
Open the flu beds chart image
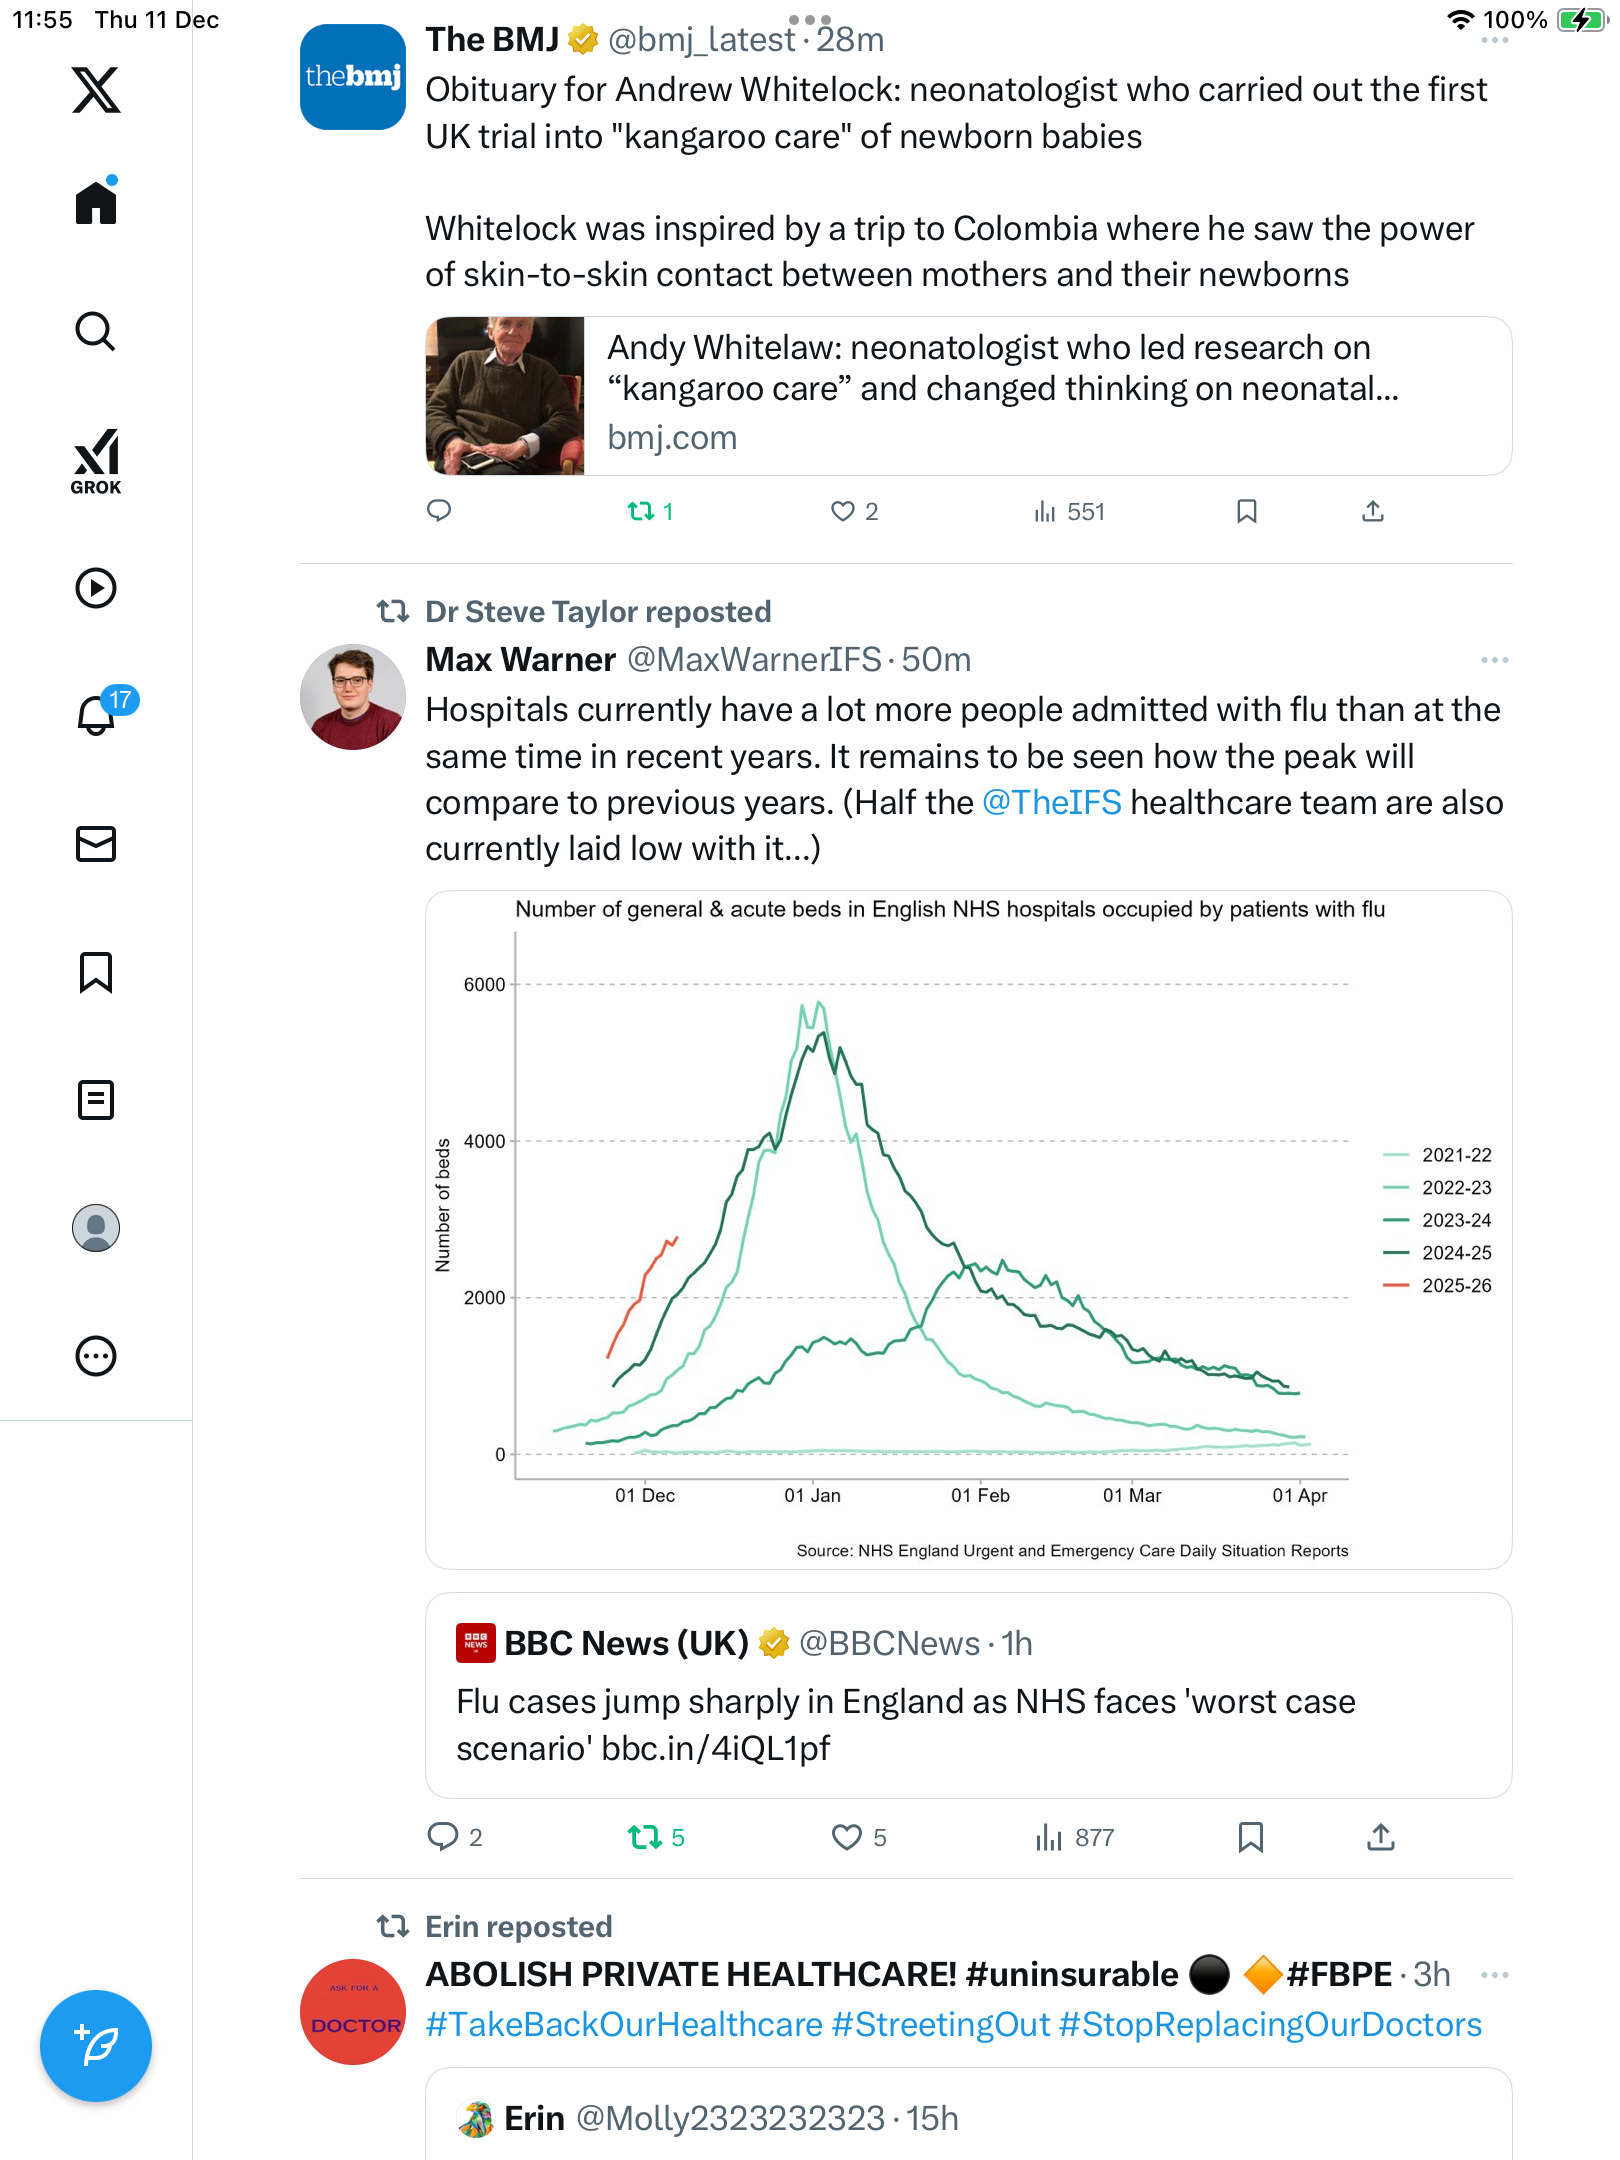pyautogui.click(x=968, y=1229)
